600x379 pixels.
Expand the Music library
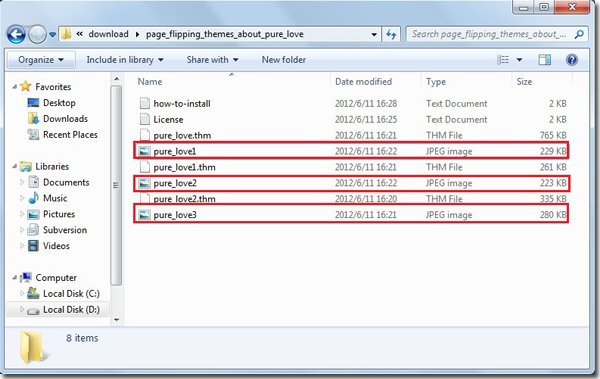[22, 198]
